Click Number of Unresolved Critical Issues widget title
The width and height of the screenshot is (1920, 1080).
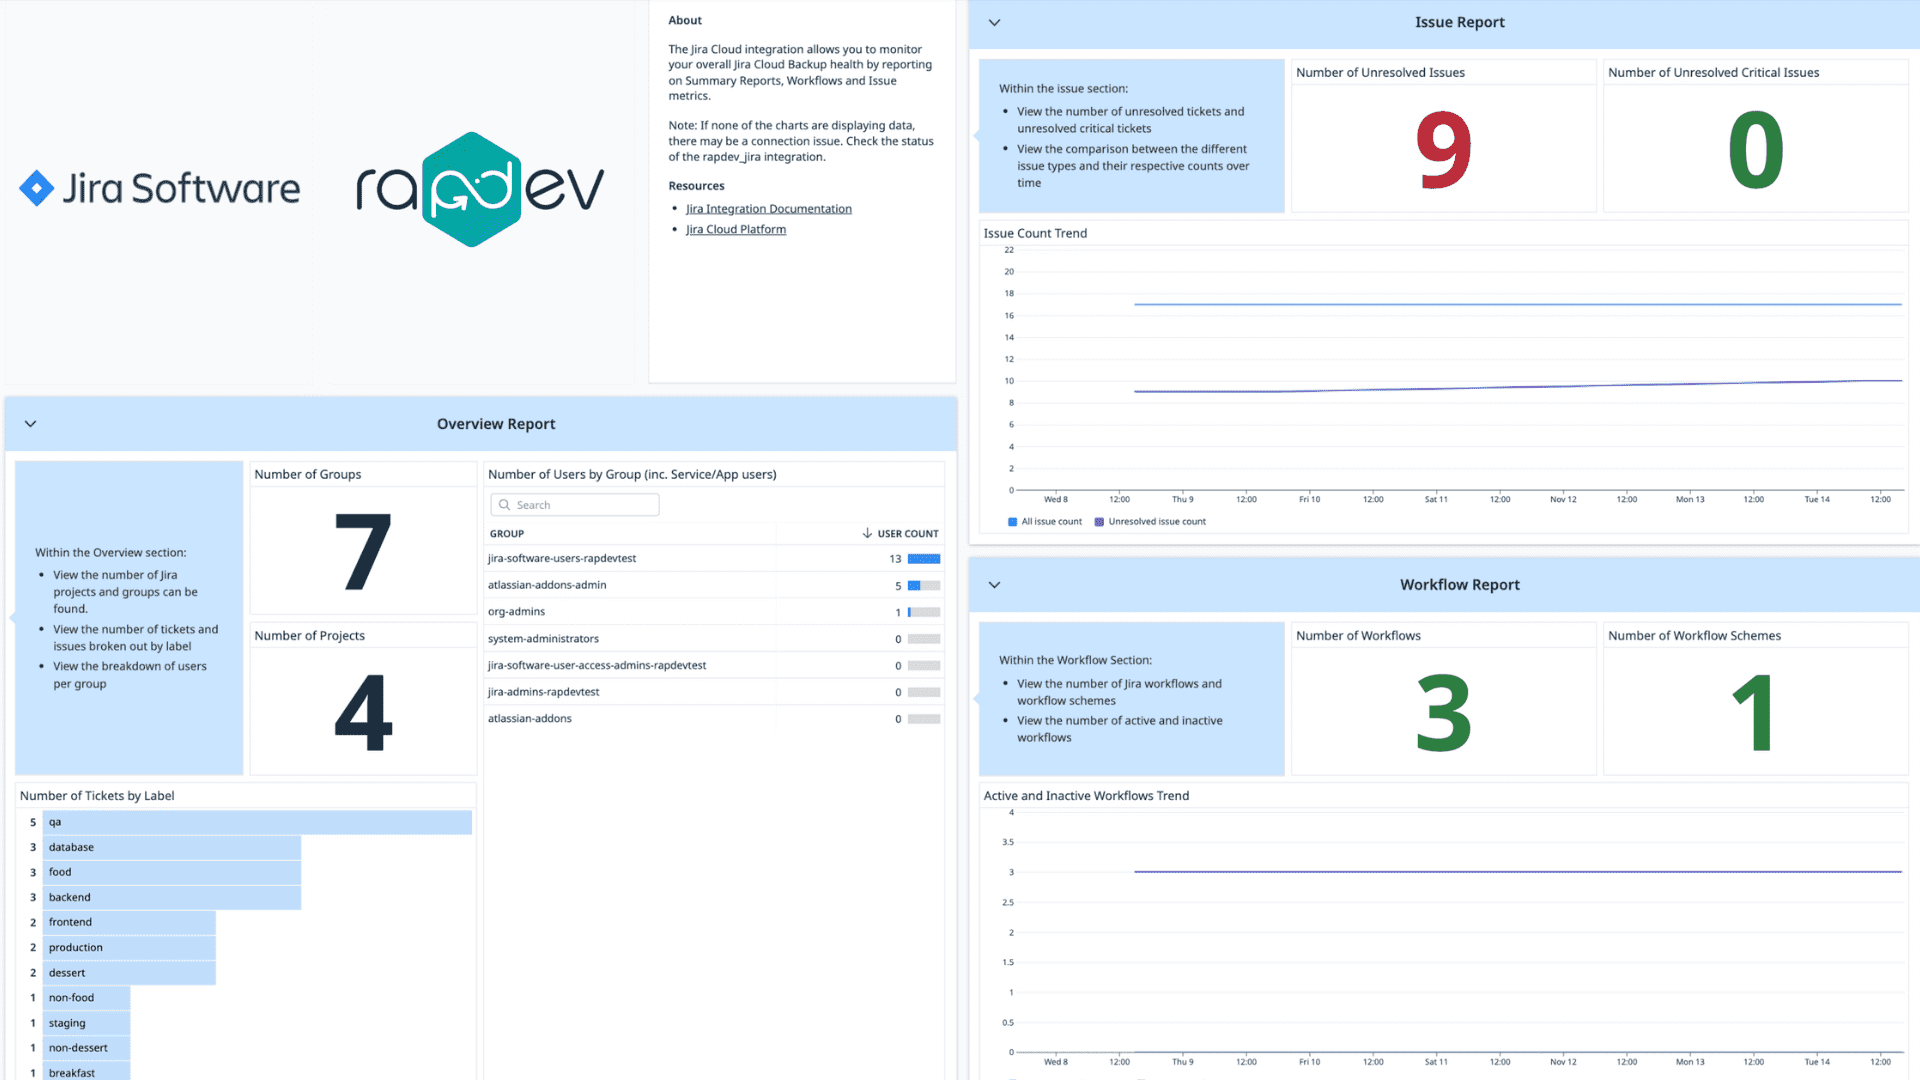click(x=1713, y=72)
